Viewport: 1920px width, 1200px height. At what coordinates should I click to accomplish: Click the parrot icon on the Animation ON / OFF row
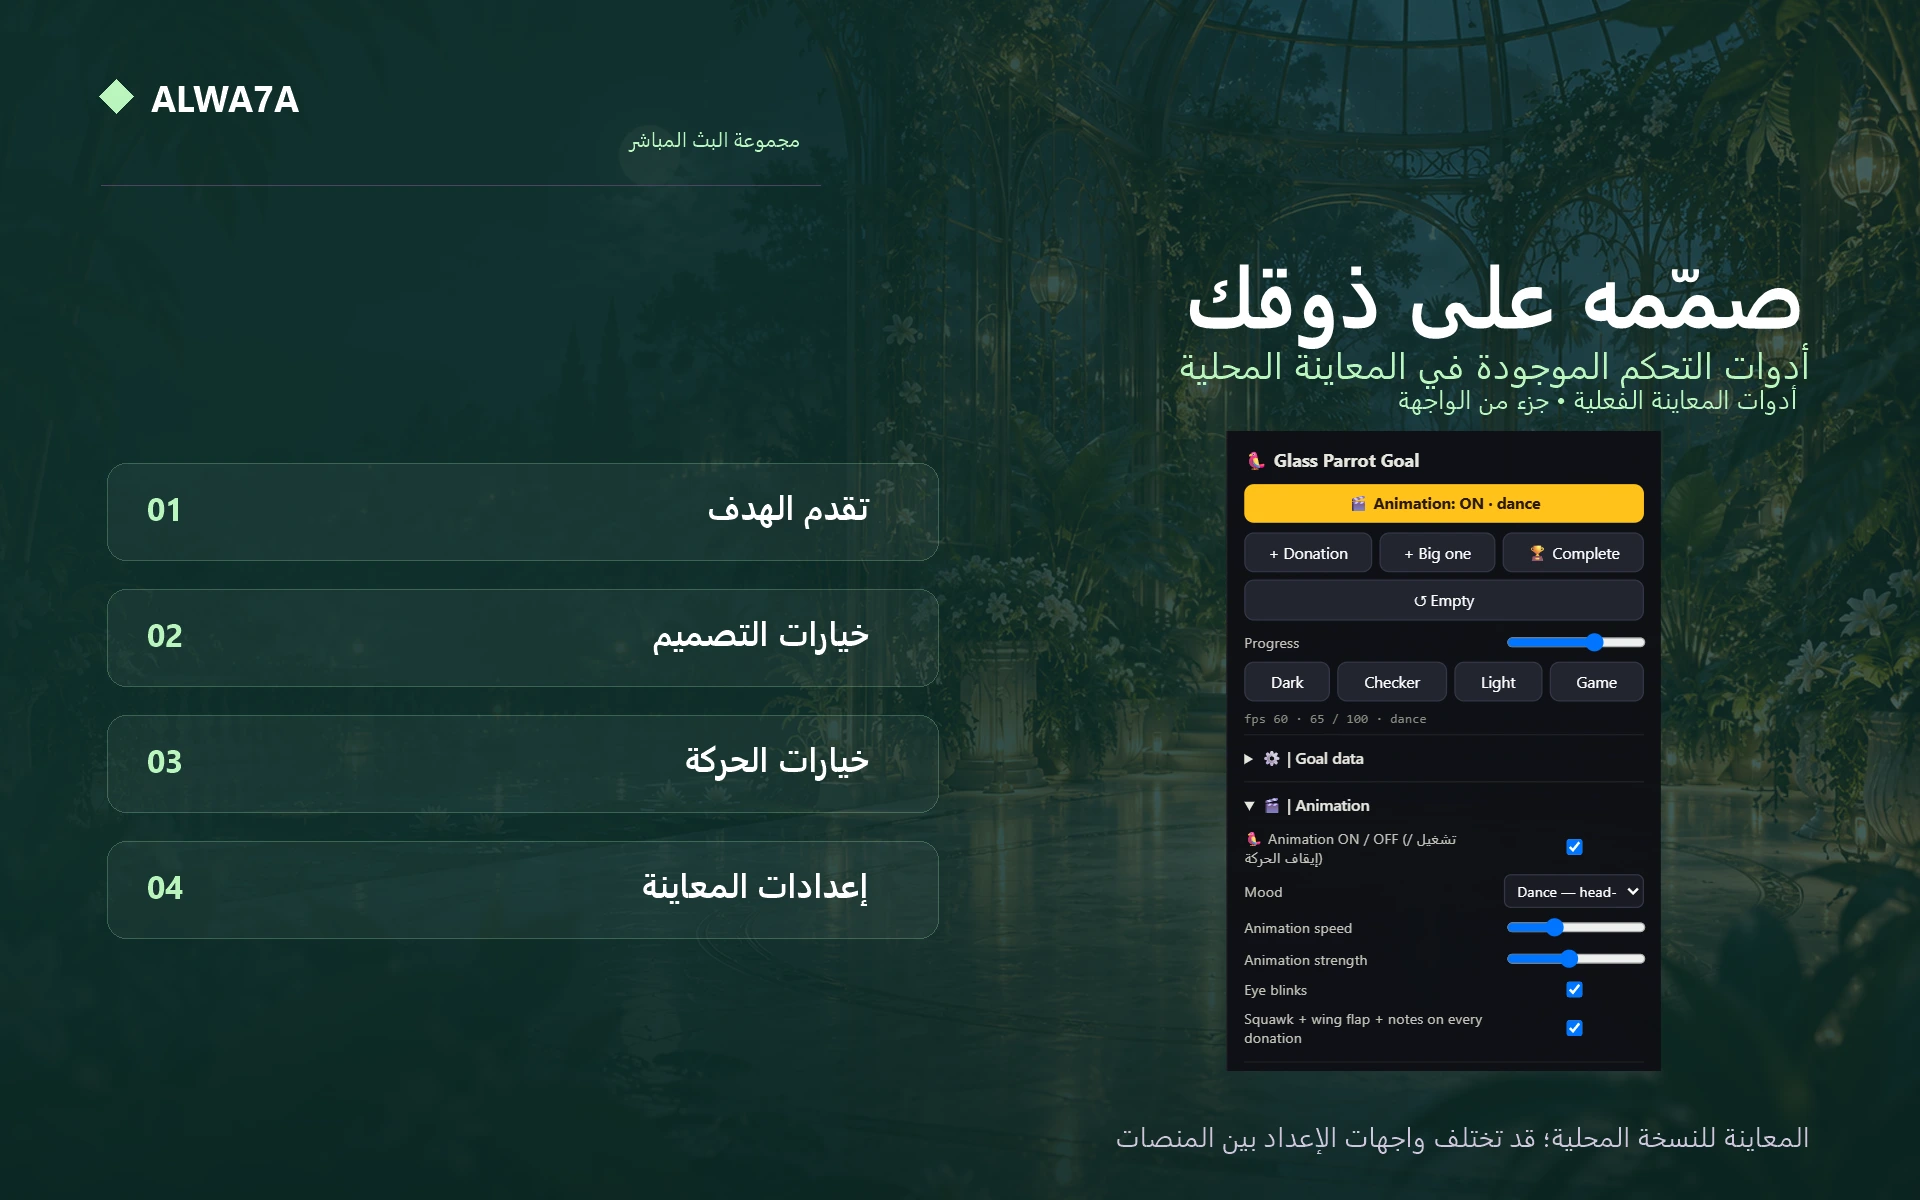point(1253,839)
